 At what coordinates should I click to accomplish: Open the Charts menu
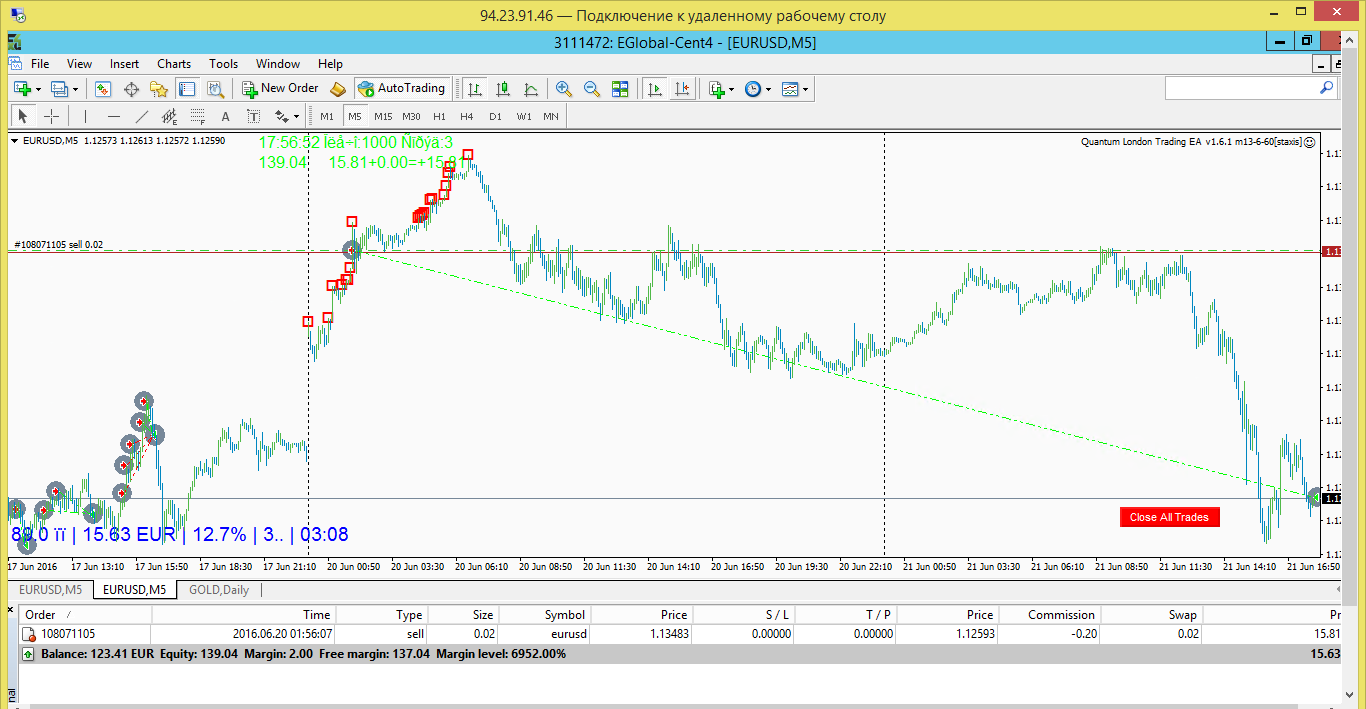pyautogui.click(x=174, y=63)
